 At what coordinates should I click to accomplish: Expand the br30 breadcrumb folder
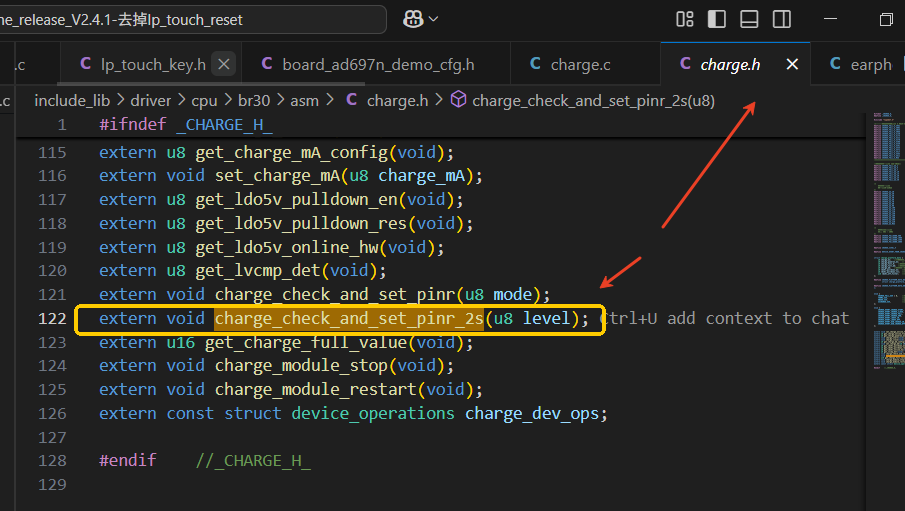click(254, 100)
